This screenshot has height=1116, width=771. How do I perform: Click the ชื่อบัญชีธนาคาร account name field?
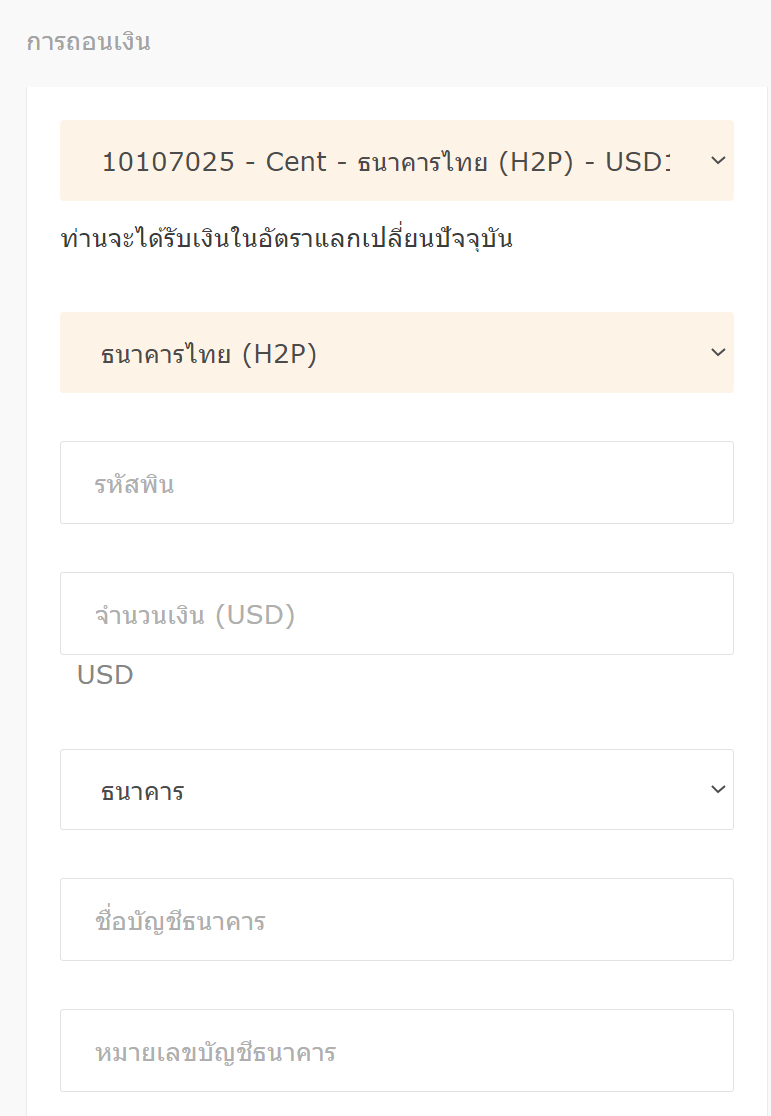pos(396,919)
